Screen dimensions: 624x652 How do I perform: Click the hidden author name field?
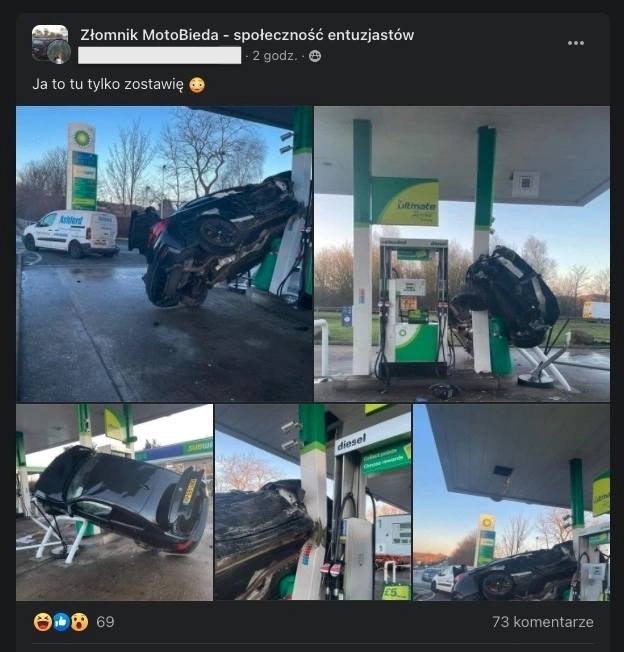click(x=160, y=56)
